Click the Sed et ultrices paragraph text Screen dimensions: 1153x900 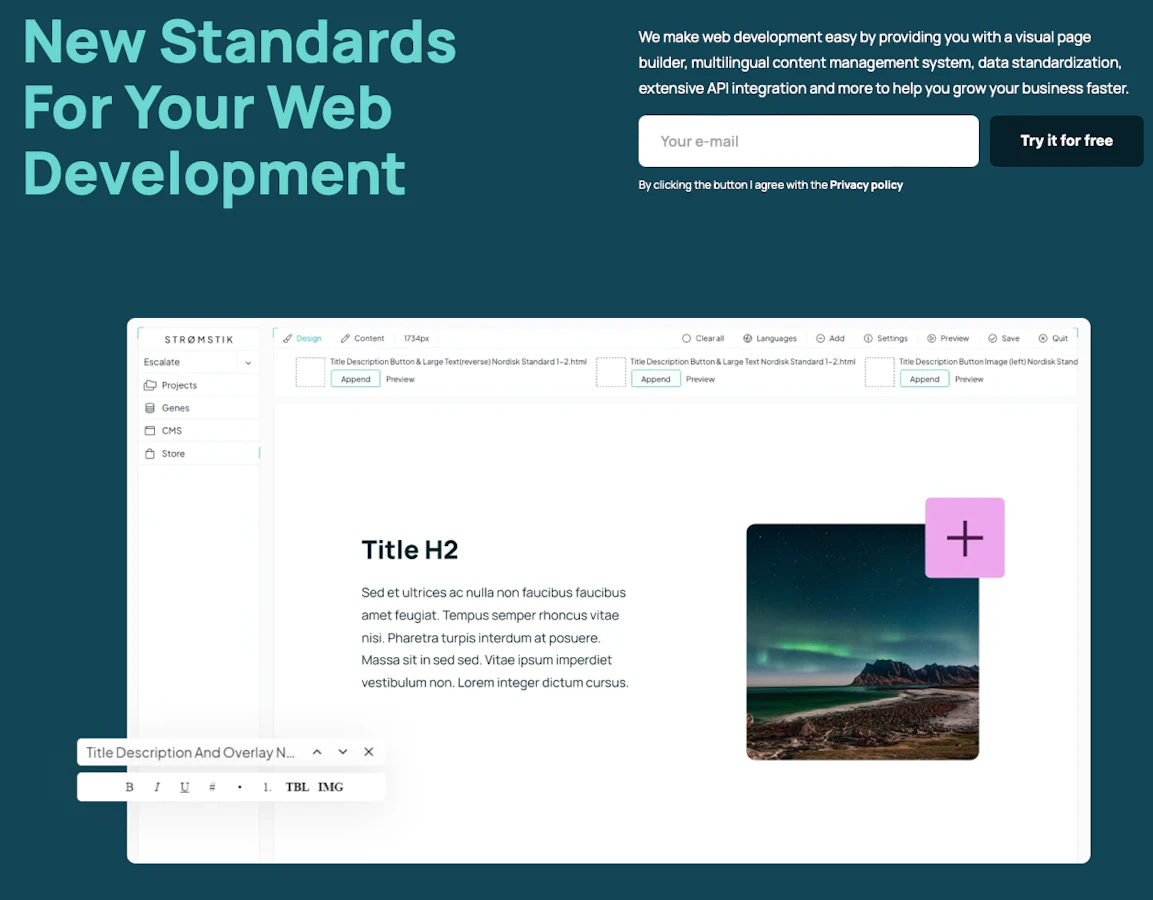click(495, 638)
